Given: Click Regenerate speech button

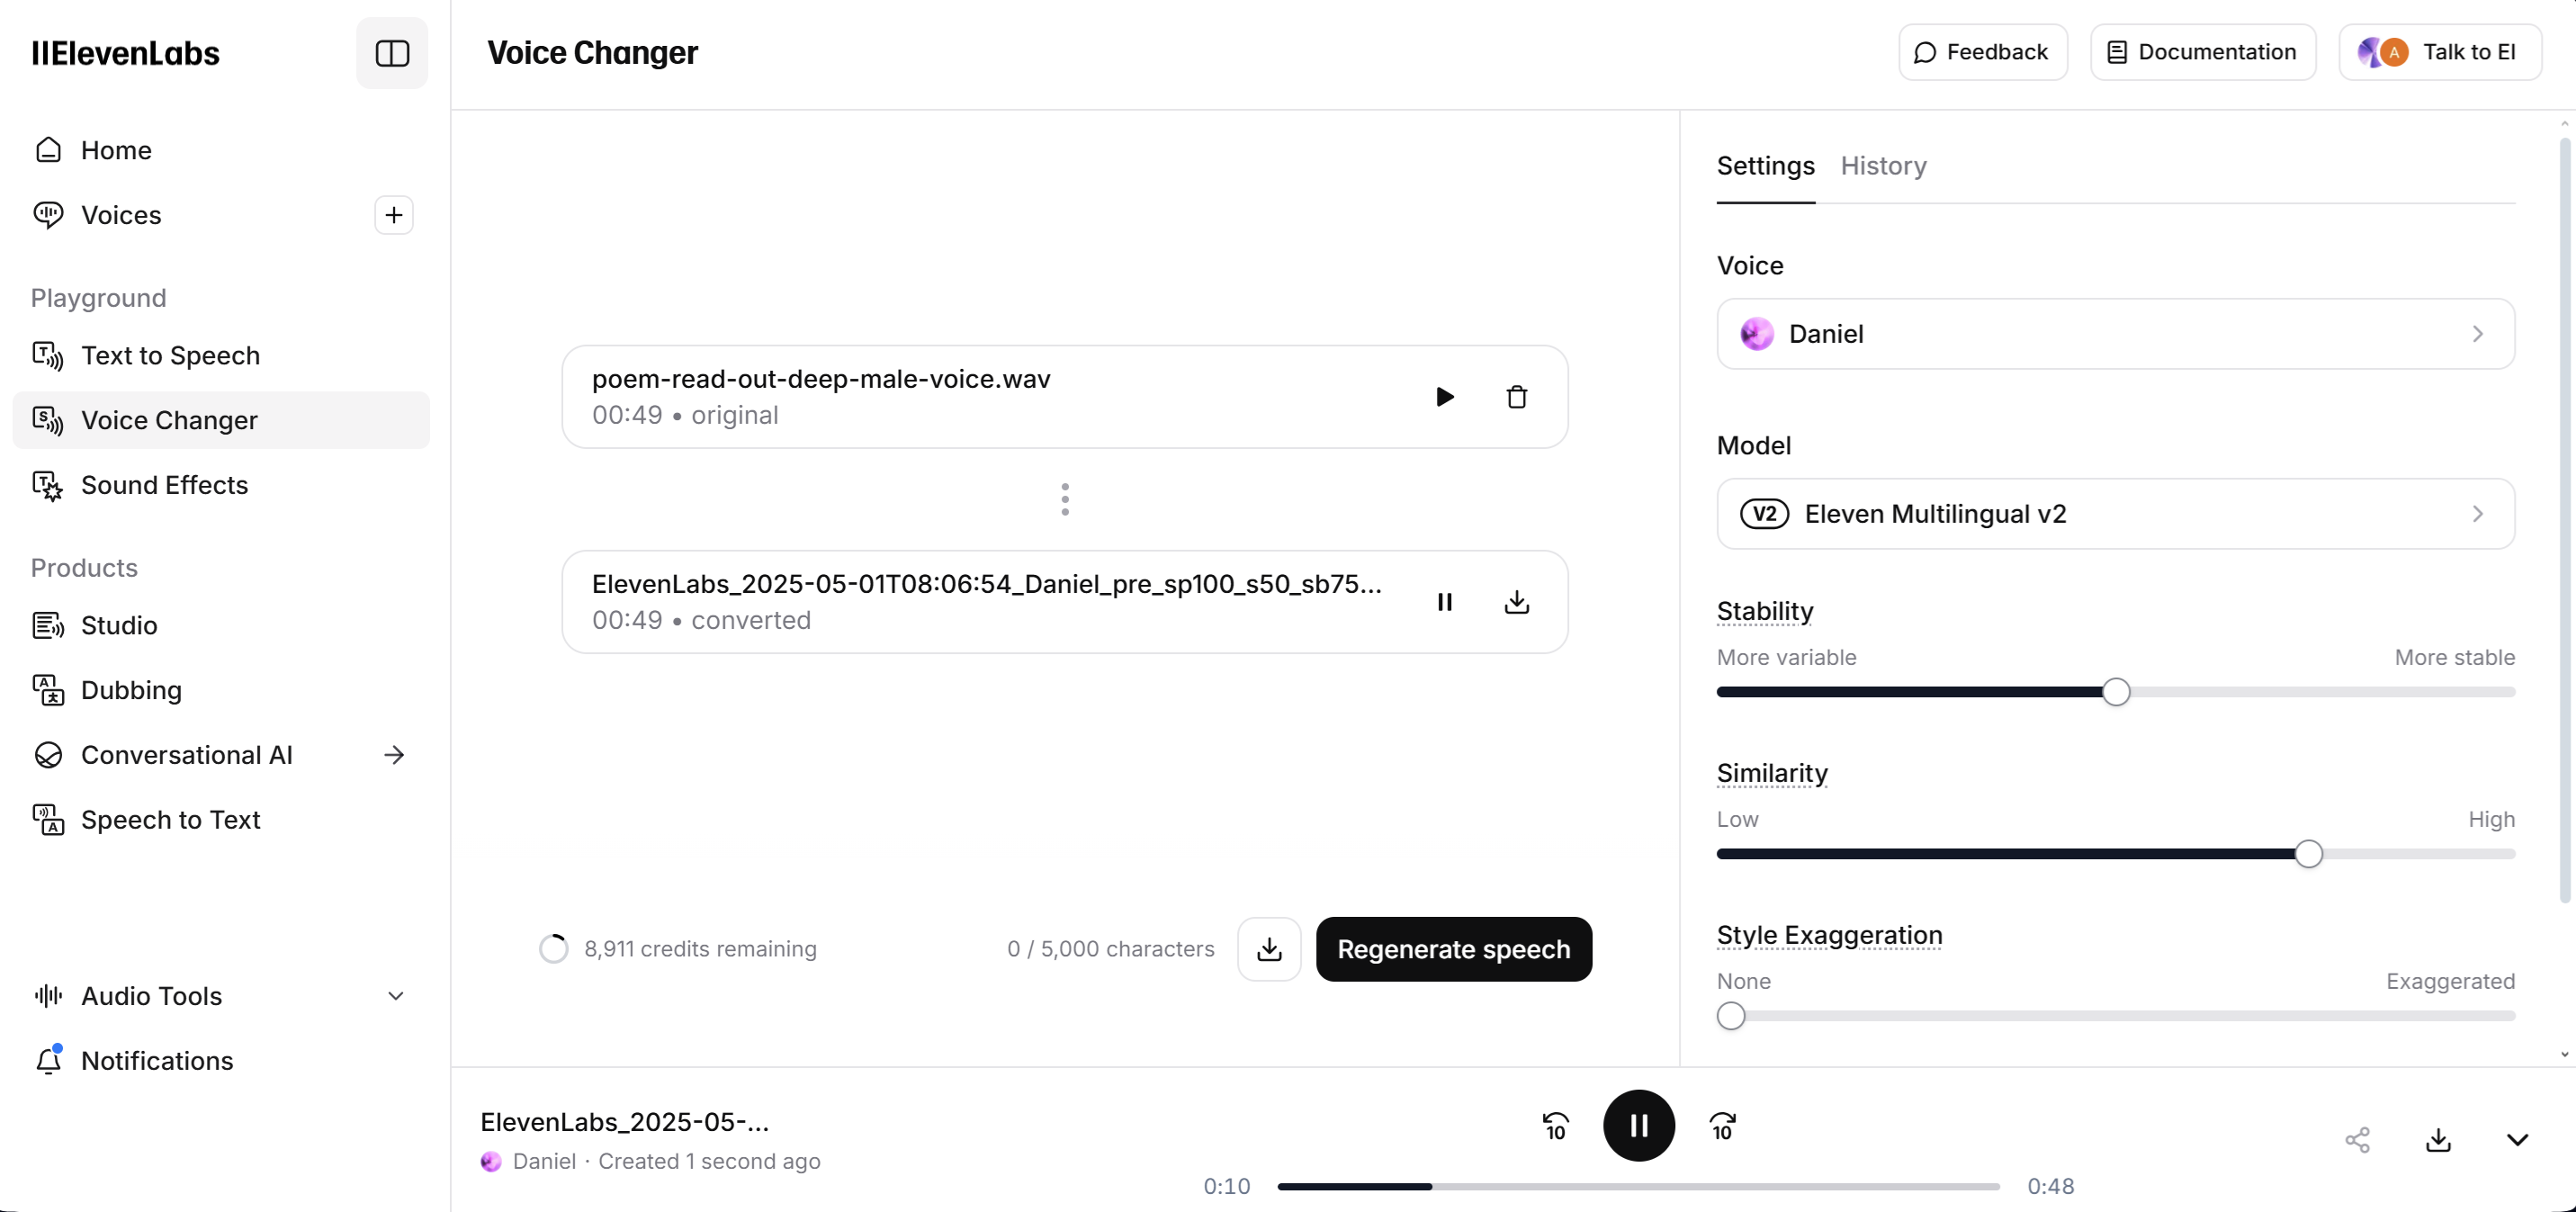Looking at the screenshot, I should [x=1453, y=949].
